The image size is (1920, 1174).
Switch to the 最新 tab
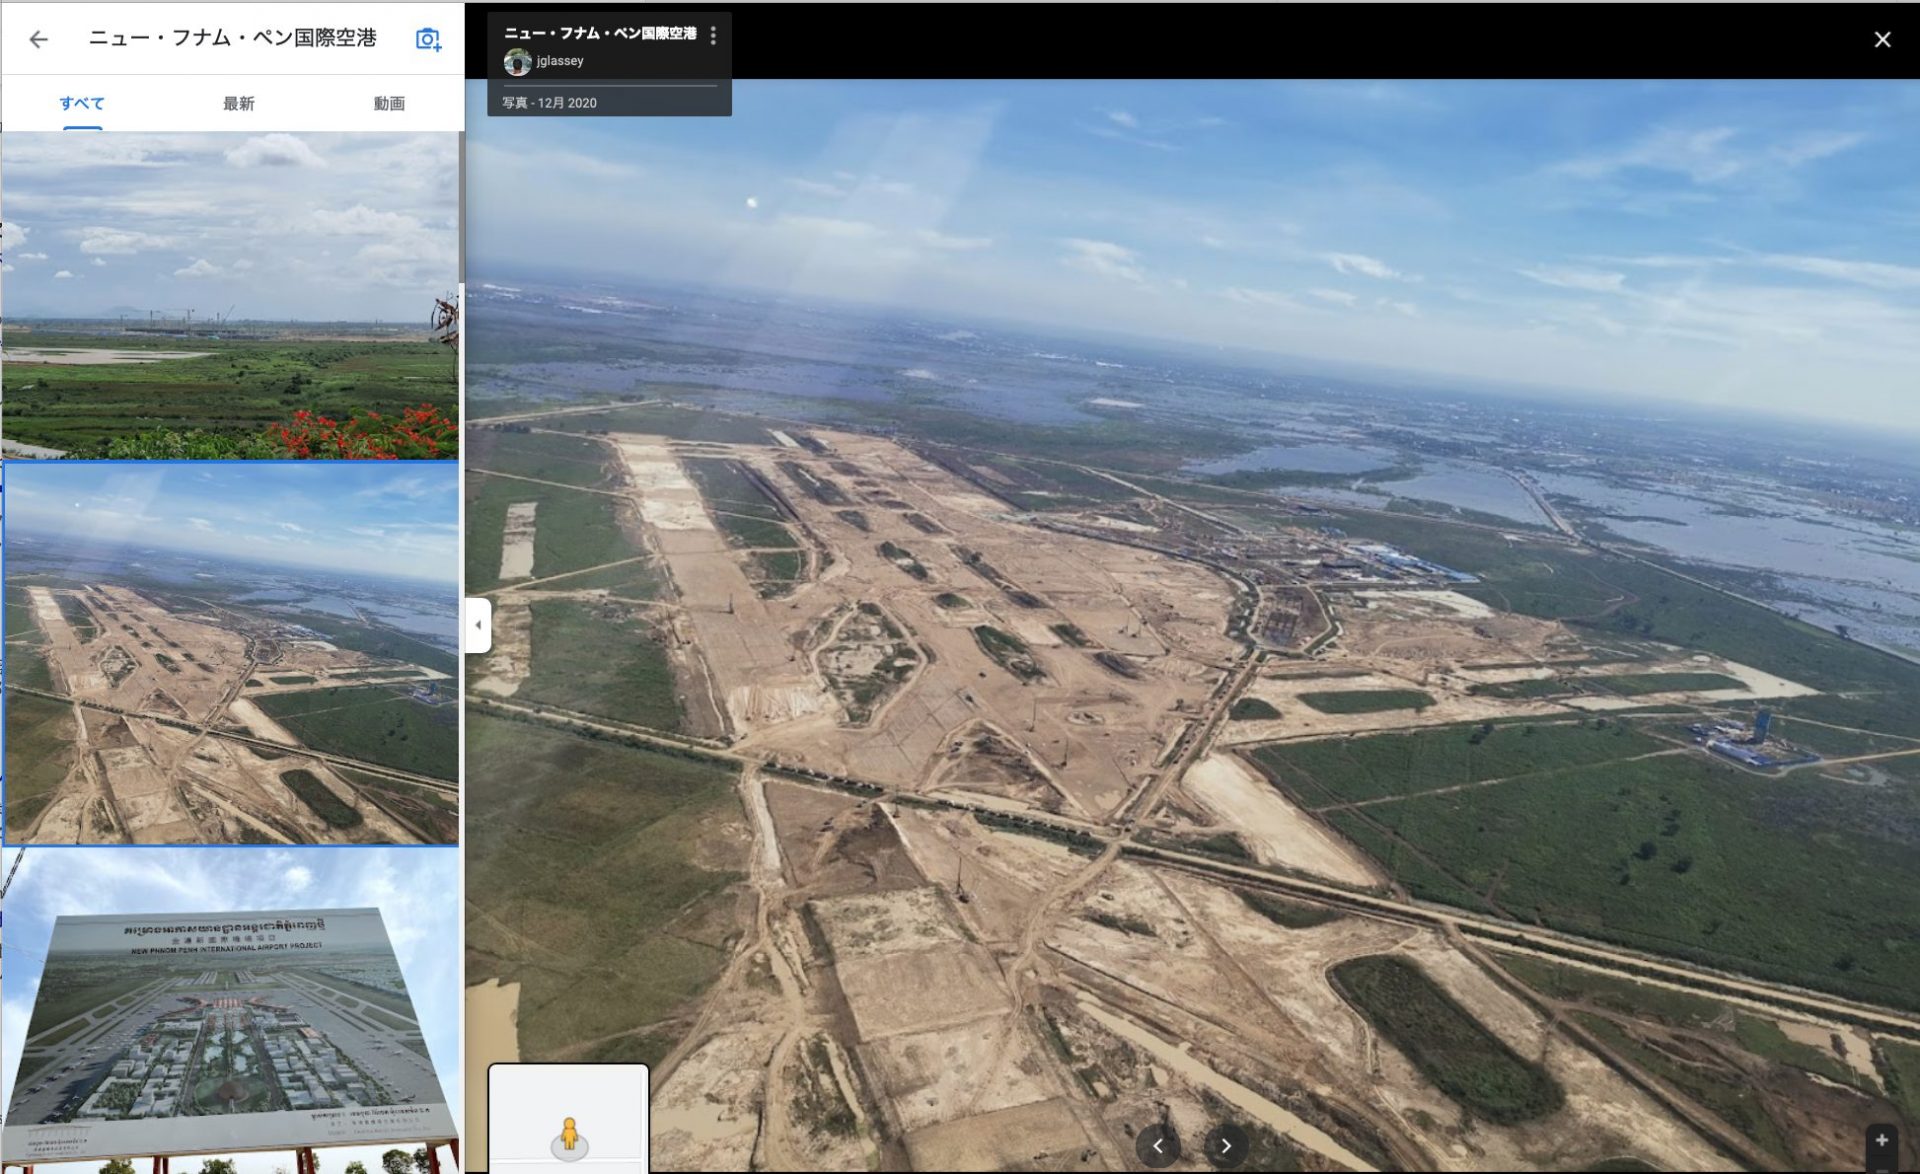[x=238, y=103]
